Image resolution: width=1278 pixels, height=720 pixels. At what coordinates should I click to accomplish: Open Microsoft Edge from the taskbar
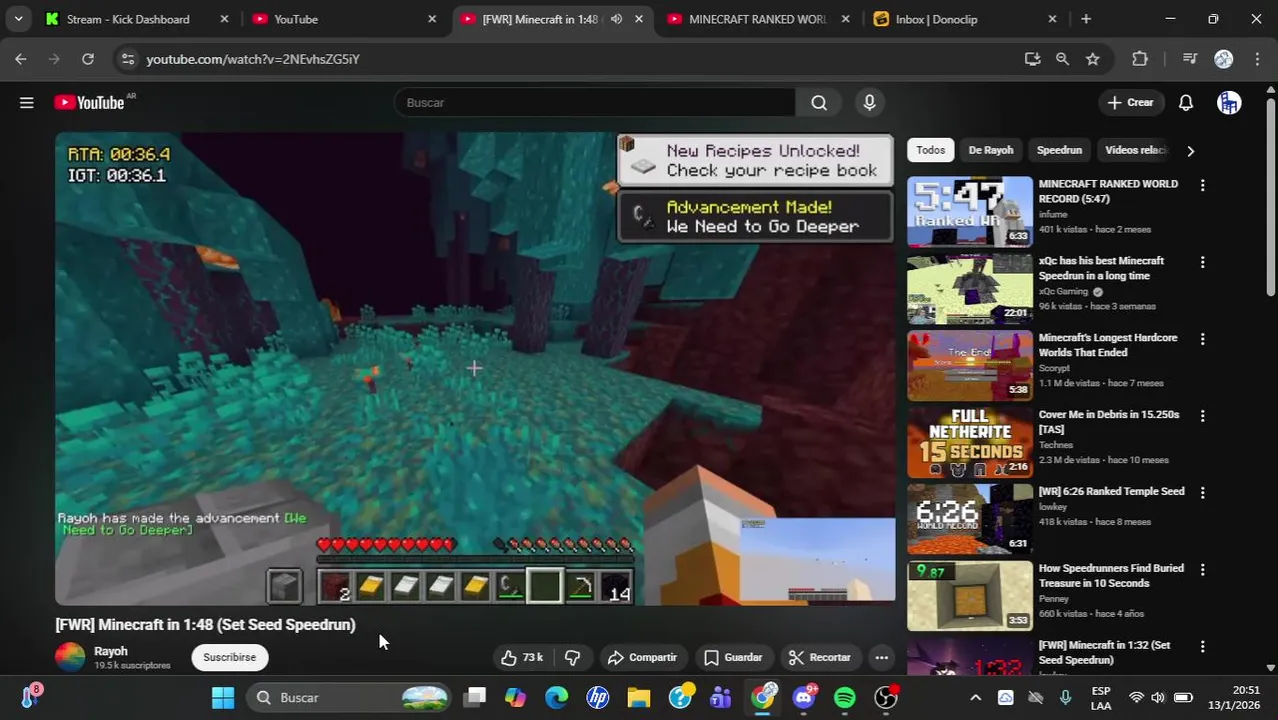(x=556, y=697)
